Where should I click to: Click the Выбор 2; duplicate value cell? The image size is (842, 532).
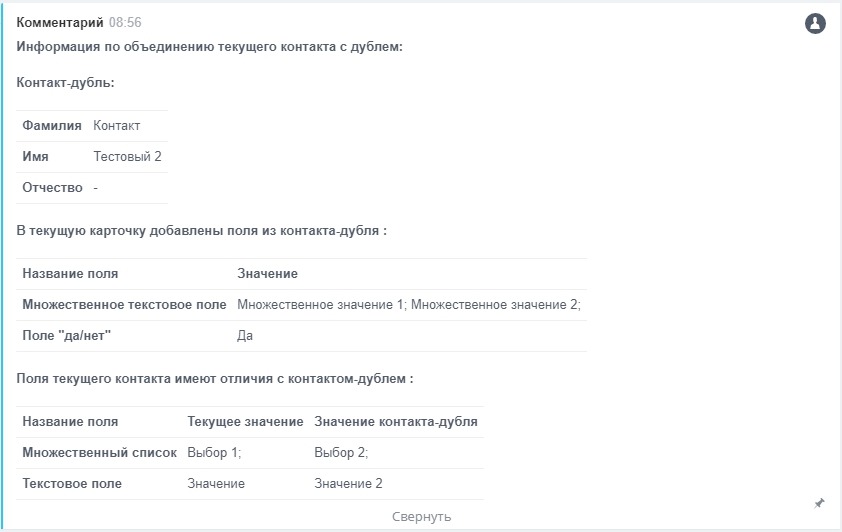coord(341,453)
